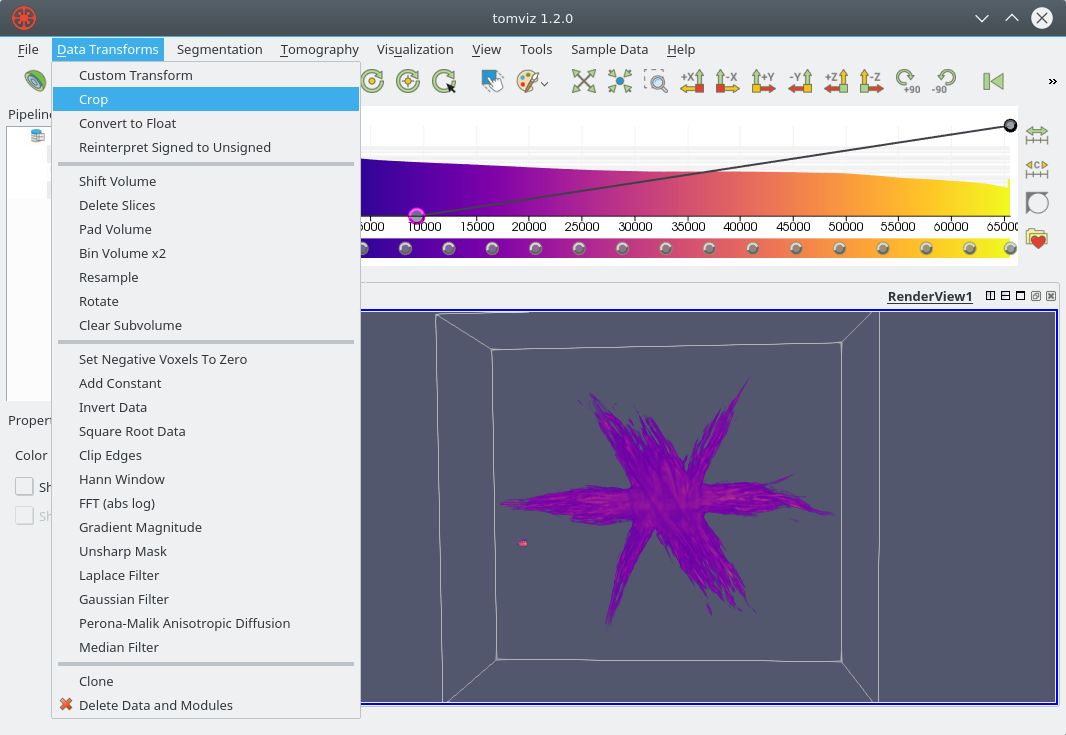Toggle the disabled second checkbox under Color
The image size is (1066, 735).
click(x=24, y=515)
